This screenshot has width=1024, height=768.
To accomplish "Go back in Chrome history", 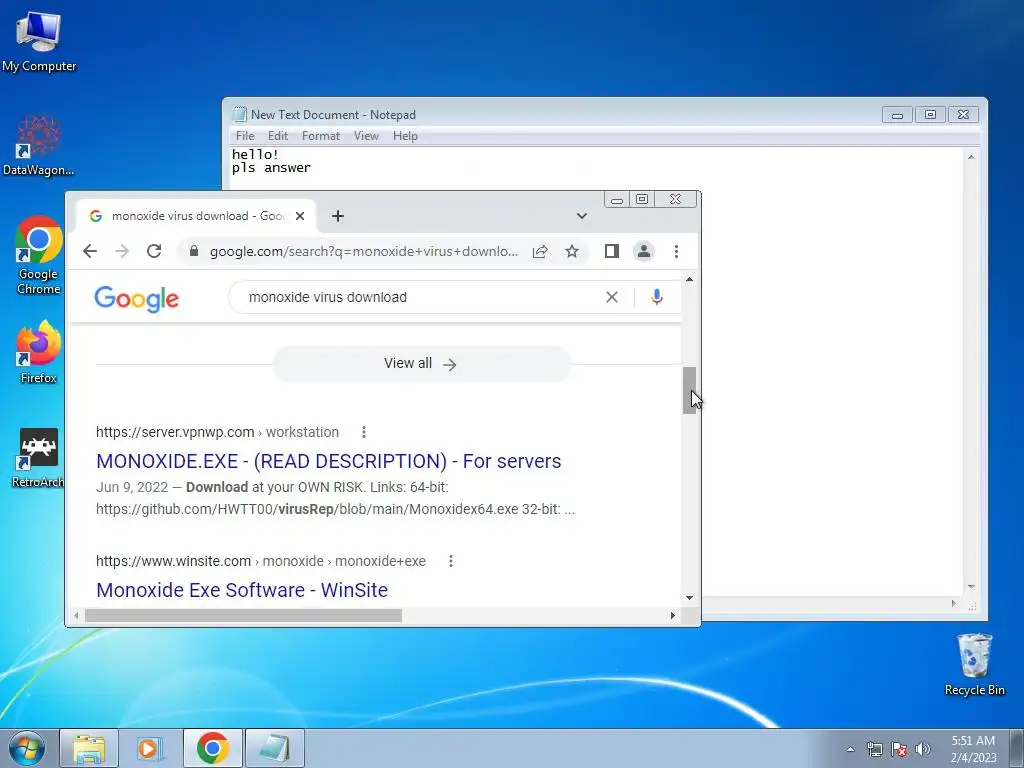I will coord(90,251).
